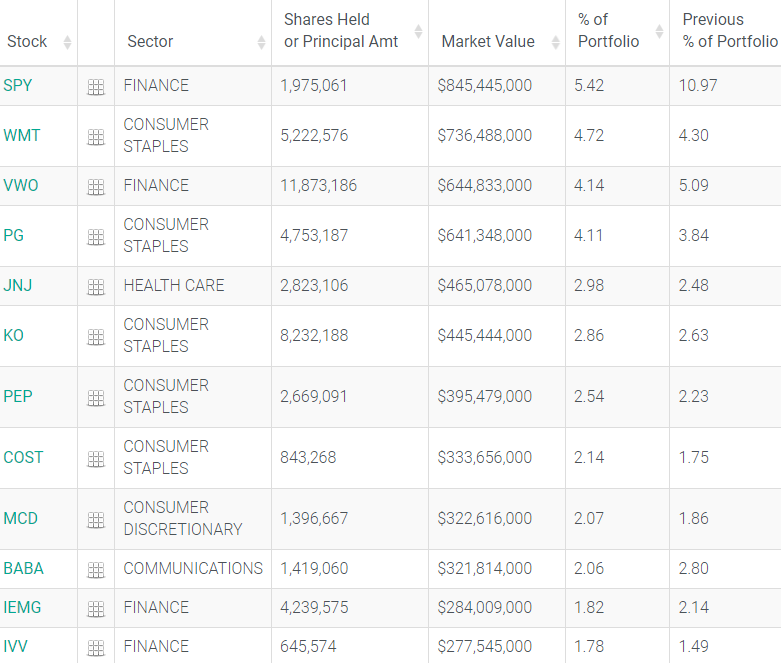Image resolution: width=781 pixels, height=663 pixels.
Task: Select market value $644,833,000
Action: coord(485,185)
